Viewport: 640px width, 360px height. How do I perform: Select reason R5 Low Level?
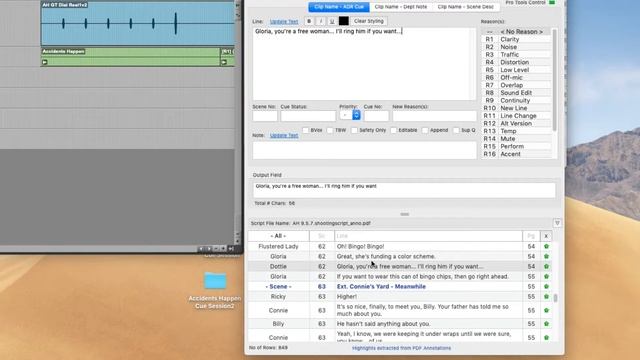click(x=516, y=70)
